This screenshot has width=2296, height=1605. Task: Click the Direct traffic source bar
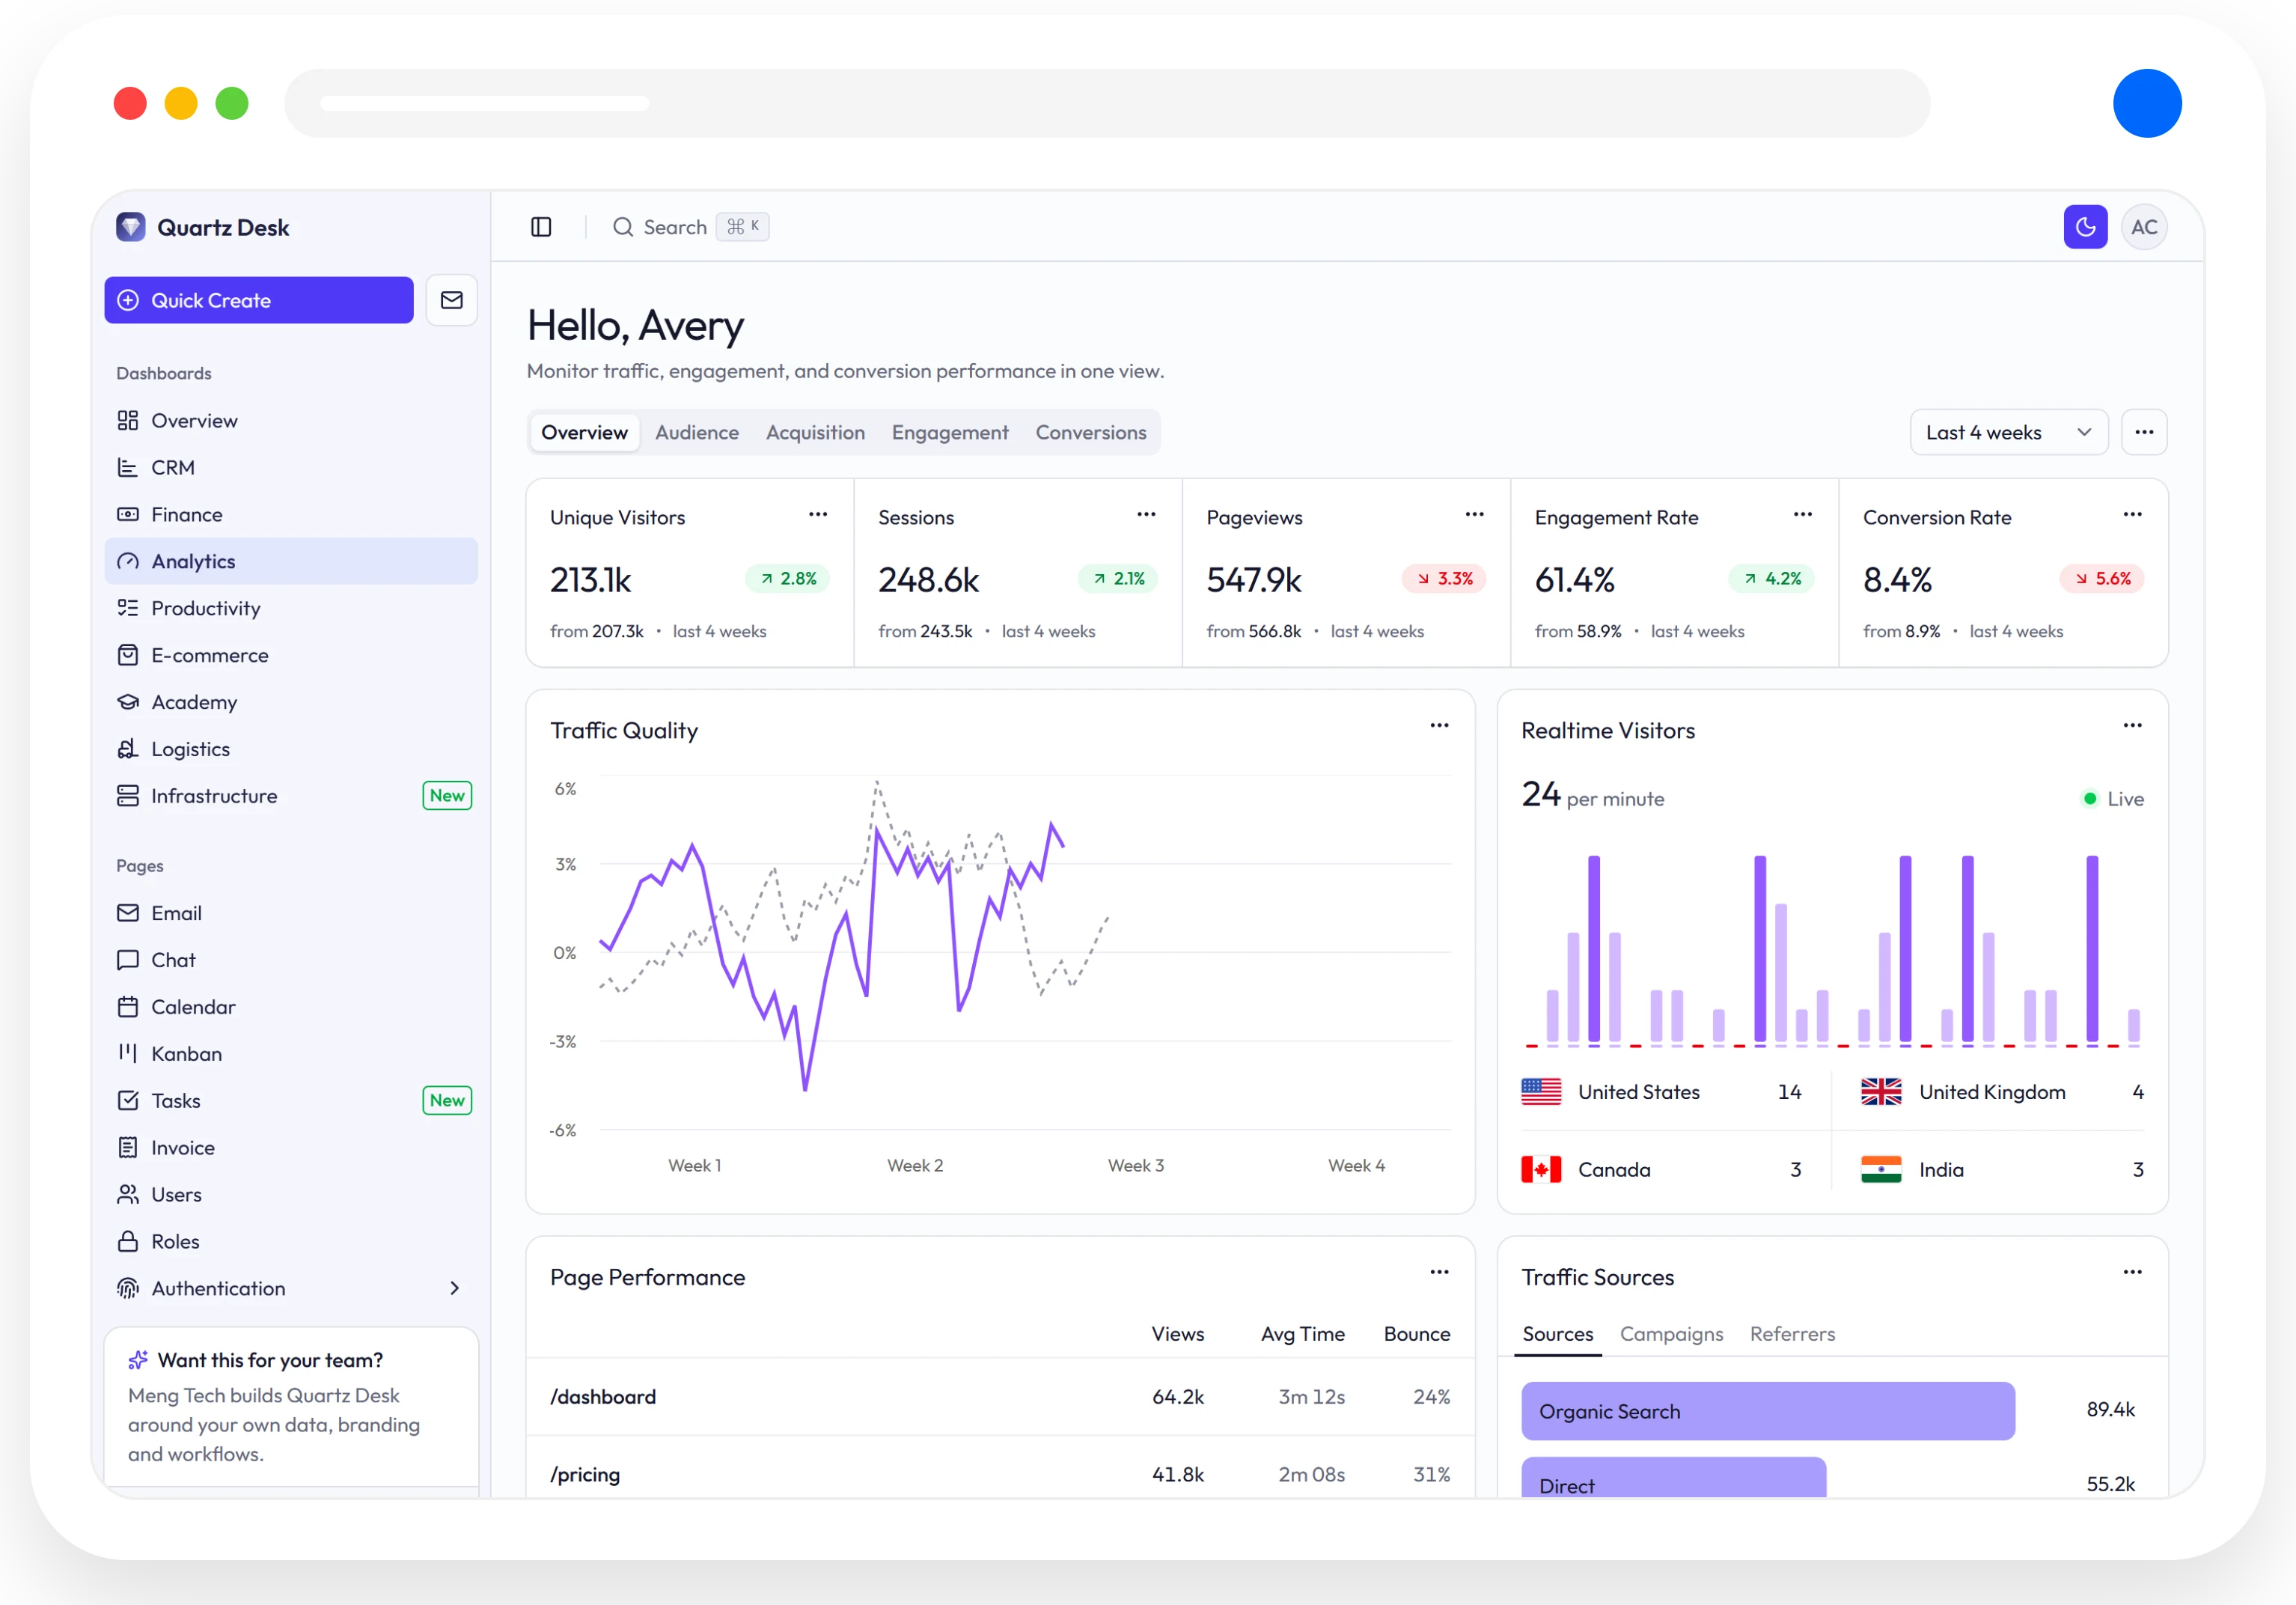coord(1673,1477)
